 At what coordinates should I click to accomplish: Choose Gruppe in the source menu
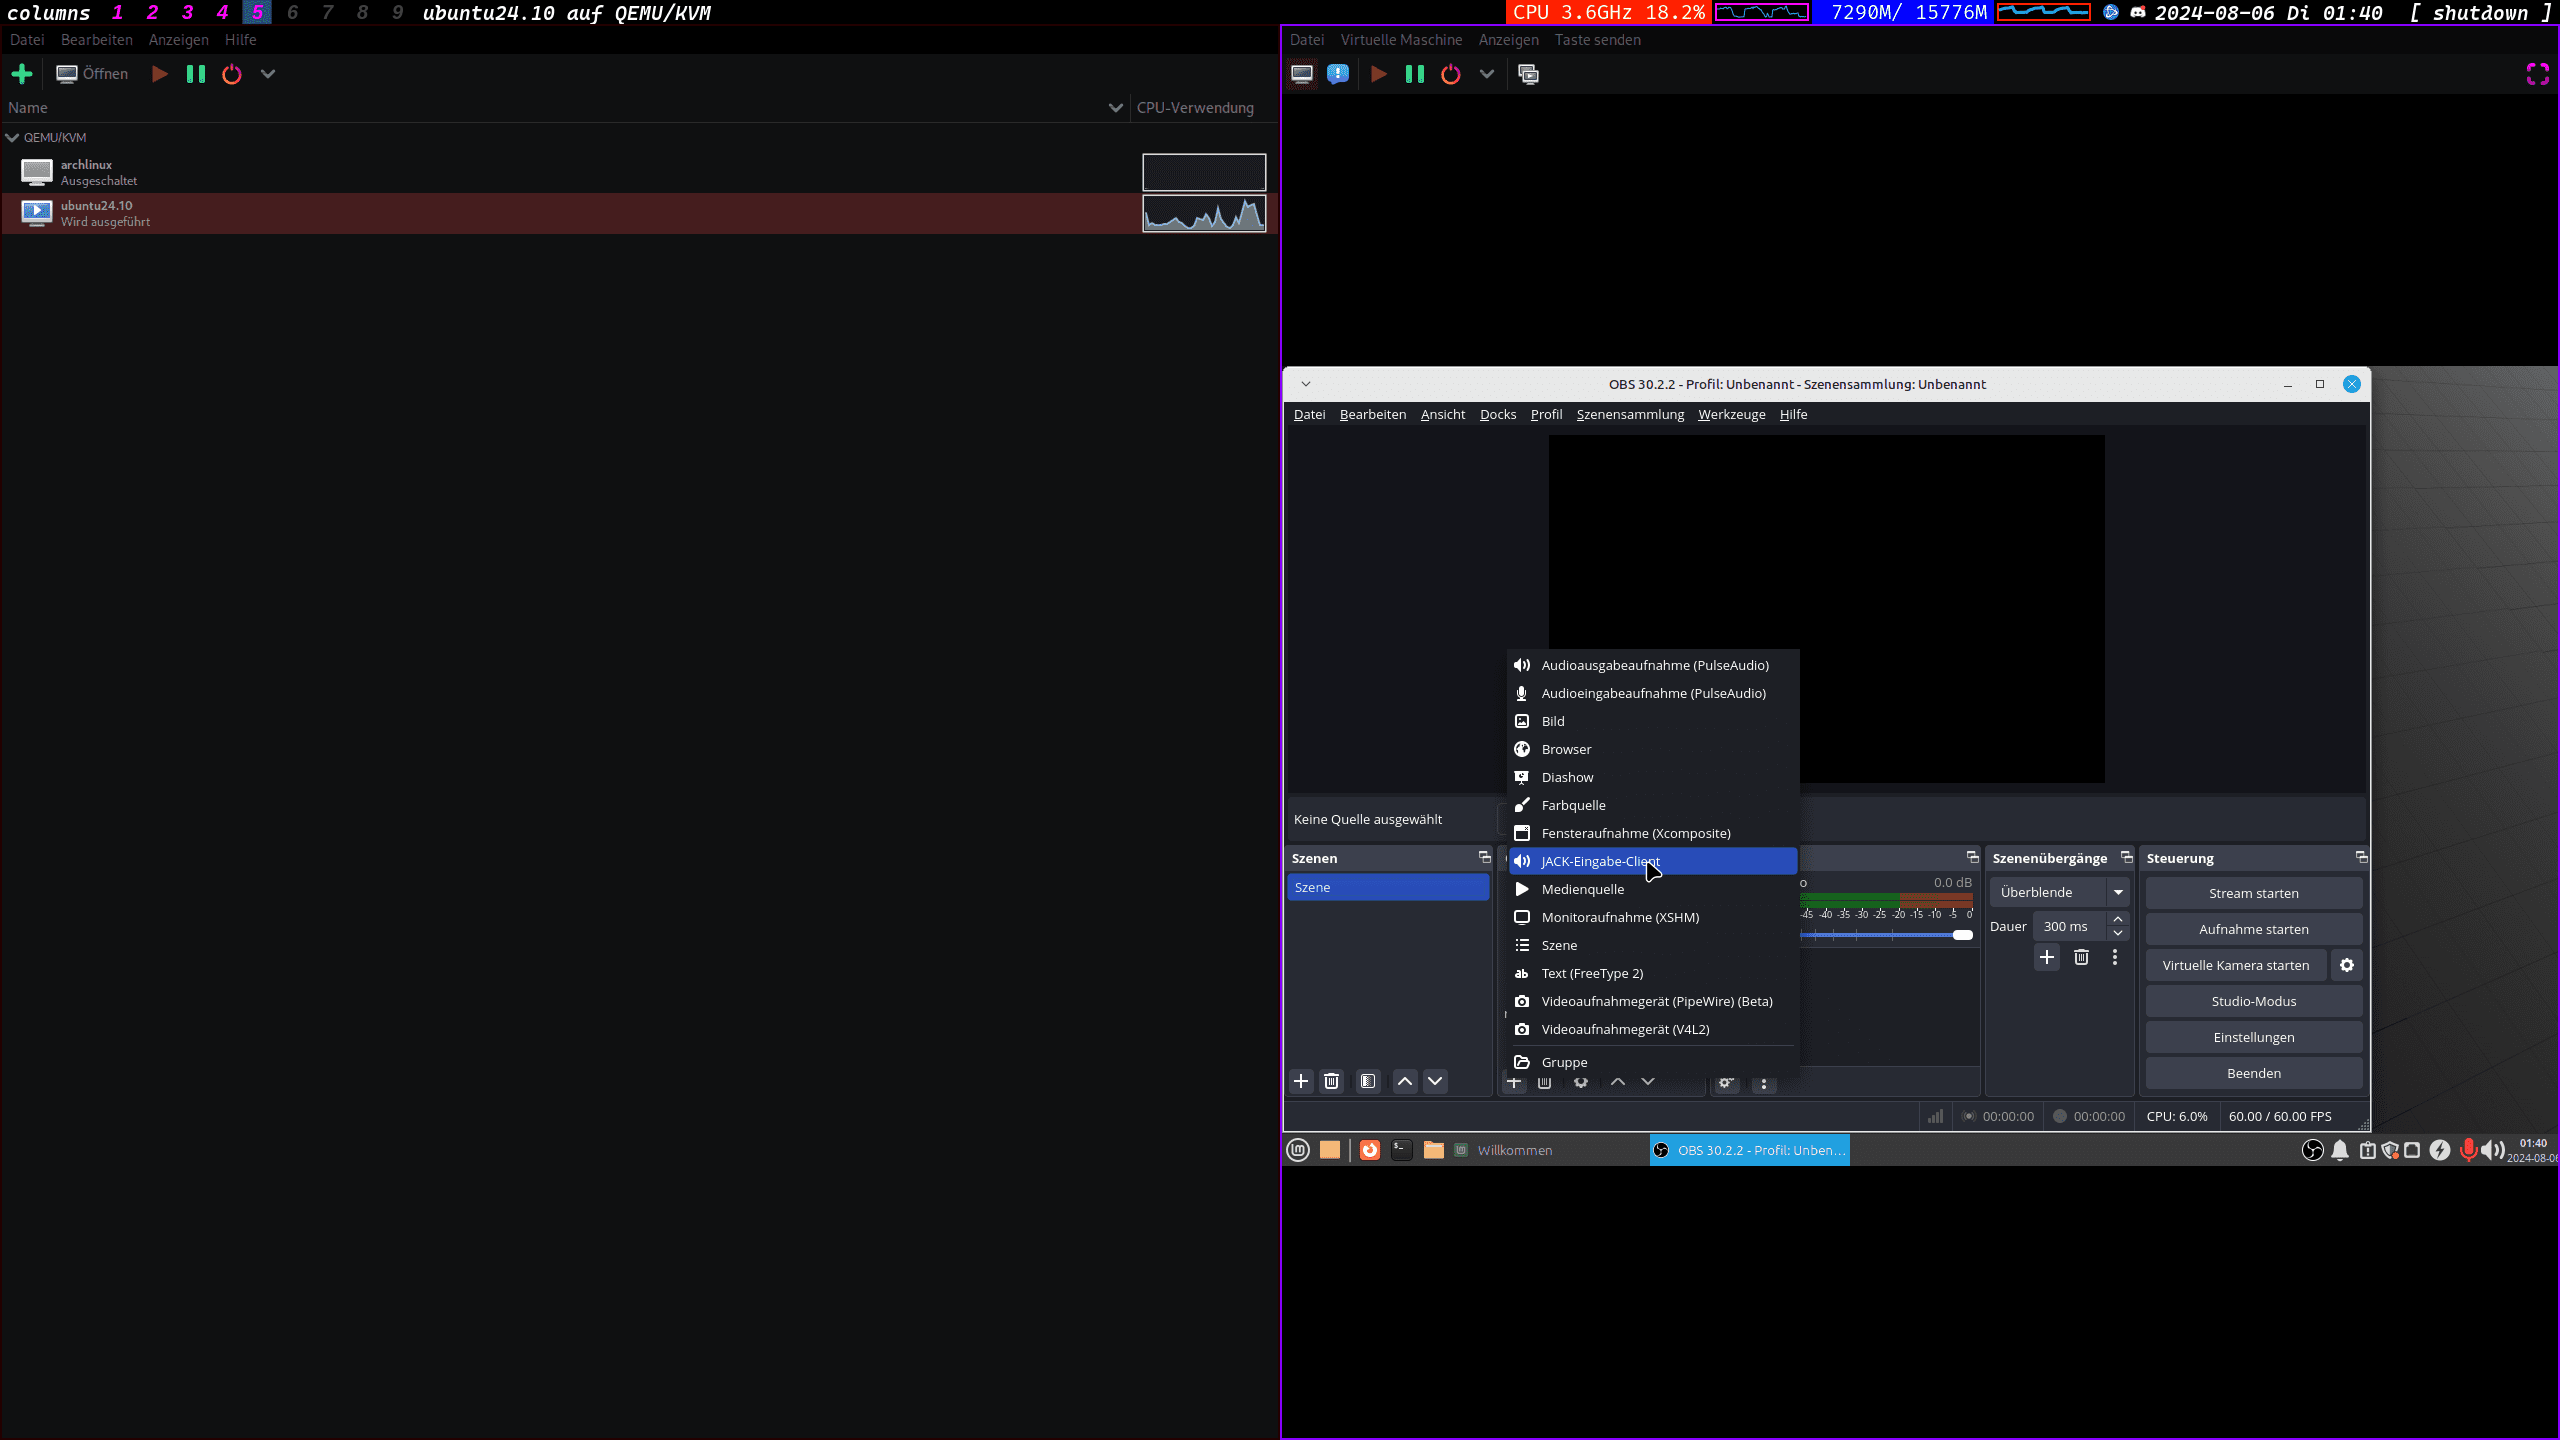pyautogui.click(x=1653, y=1062)
